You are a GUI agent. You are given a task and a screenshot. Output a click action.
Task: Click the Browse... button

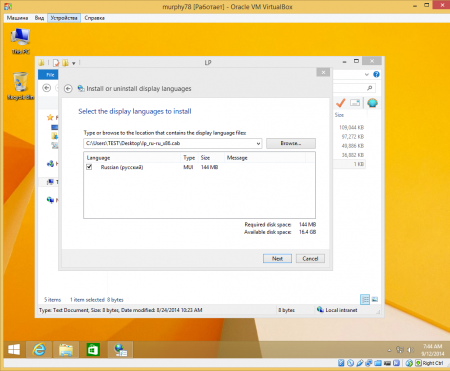291,143
